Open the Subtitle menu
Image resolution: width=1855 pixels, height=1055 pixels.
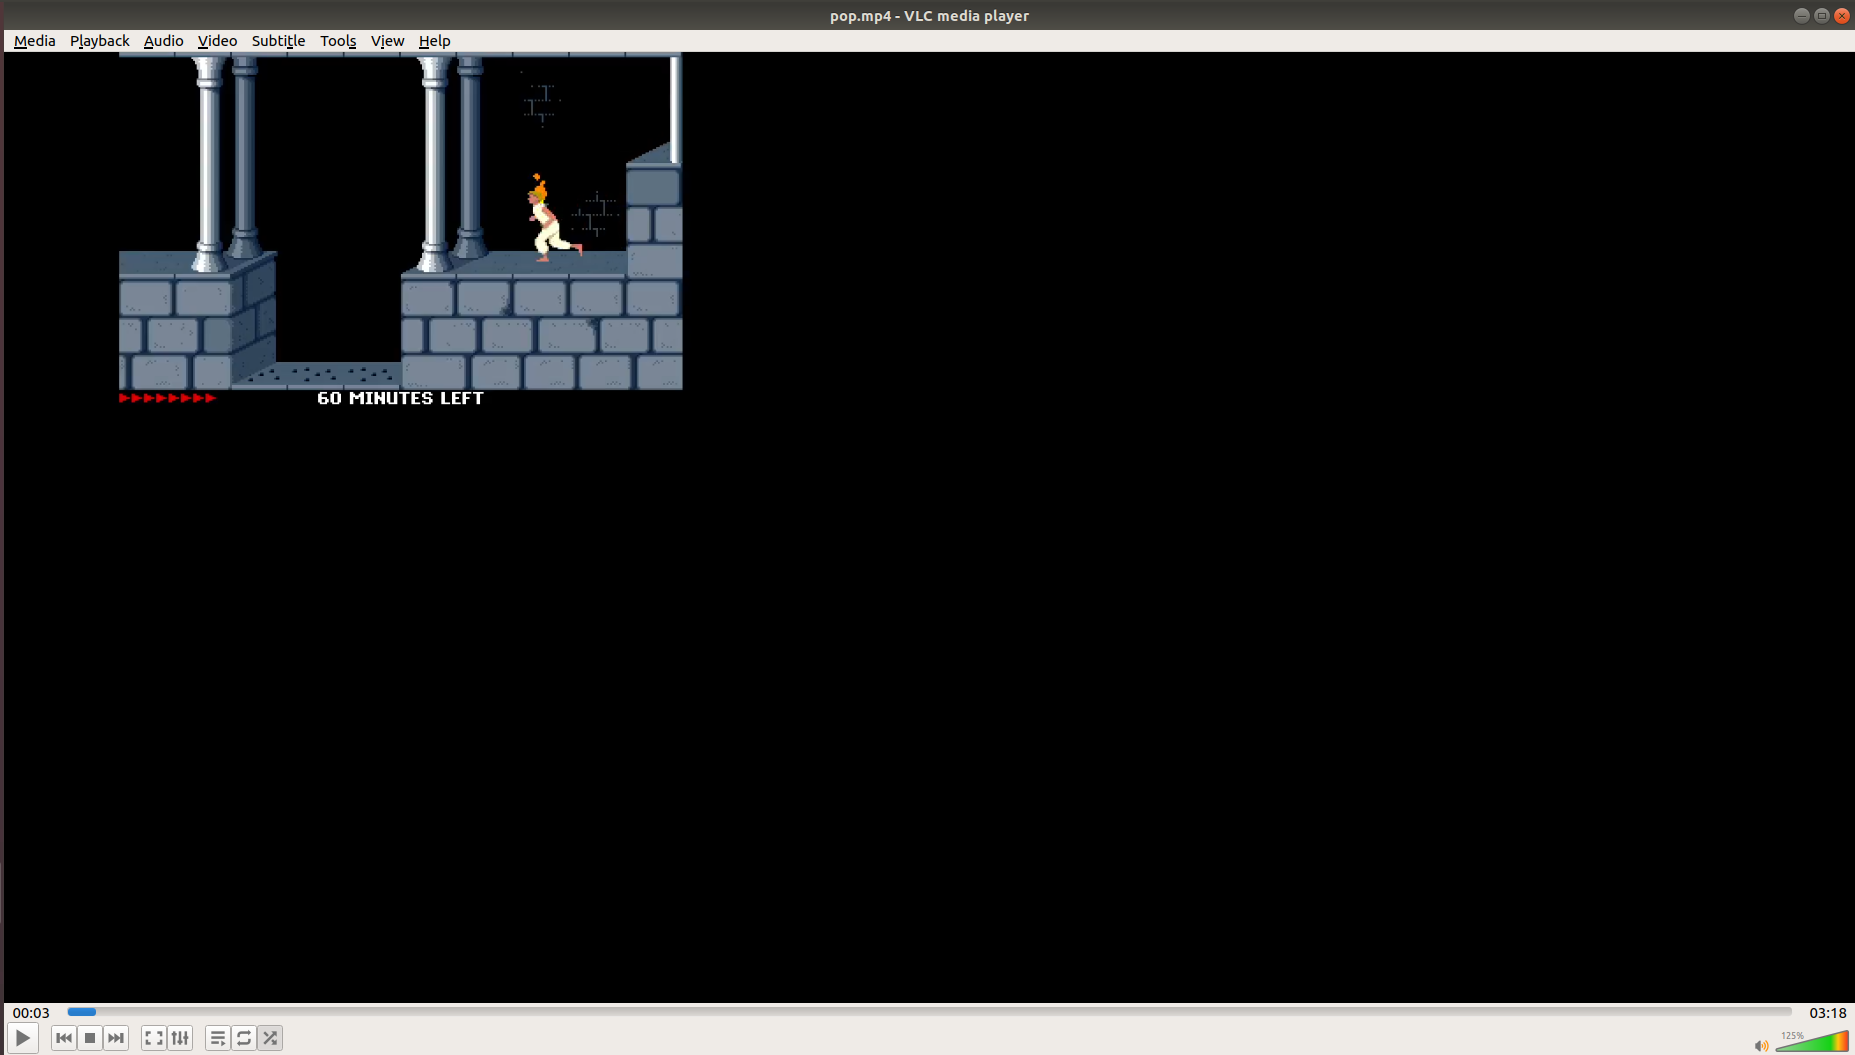(x=278, y=41)
